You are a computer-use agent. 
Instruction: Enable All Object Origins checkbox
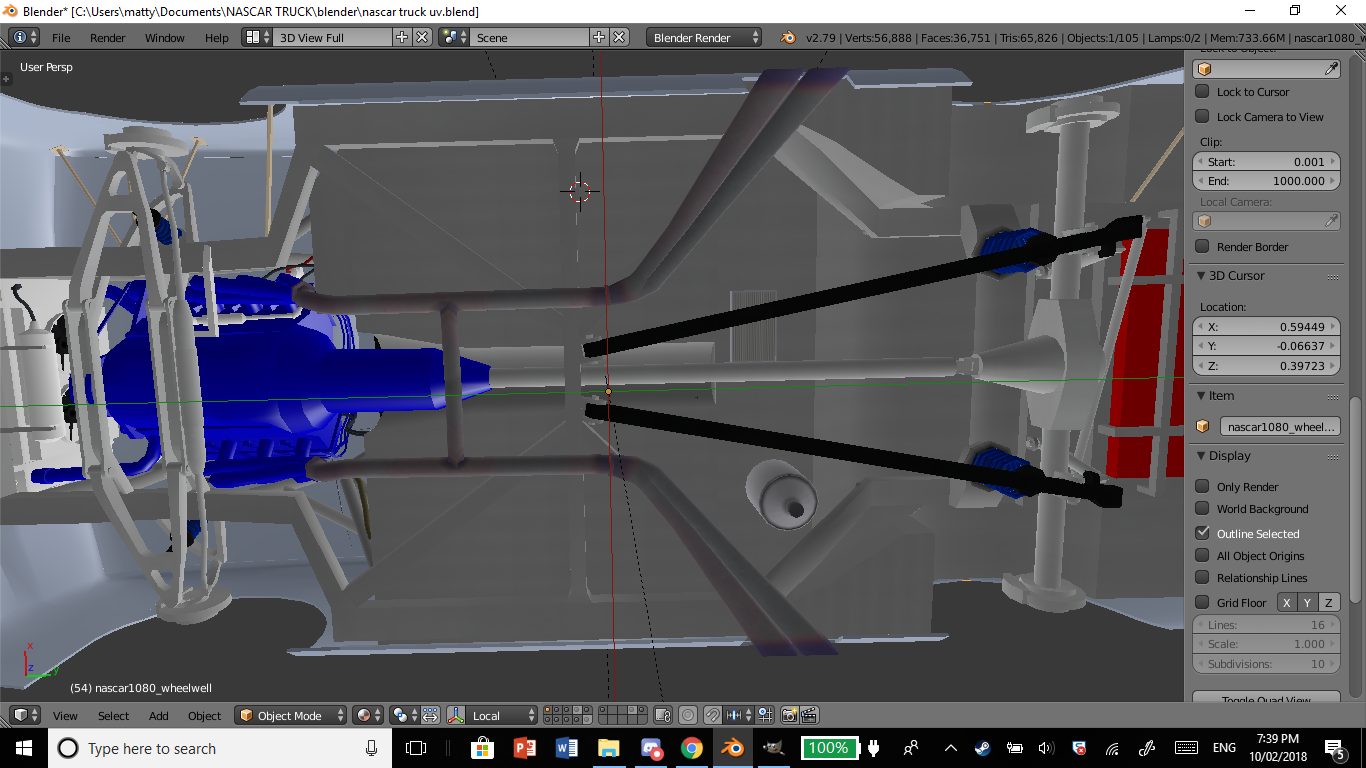[1202, 555]
